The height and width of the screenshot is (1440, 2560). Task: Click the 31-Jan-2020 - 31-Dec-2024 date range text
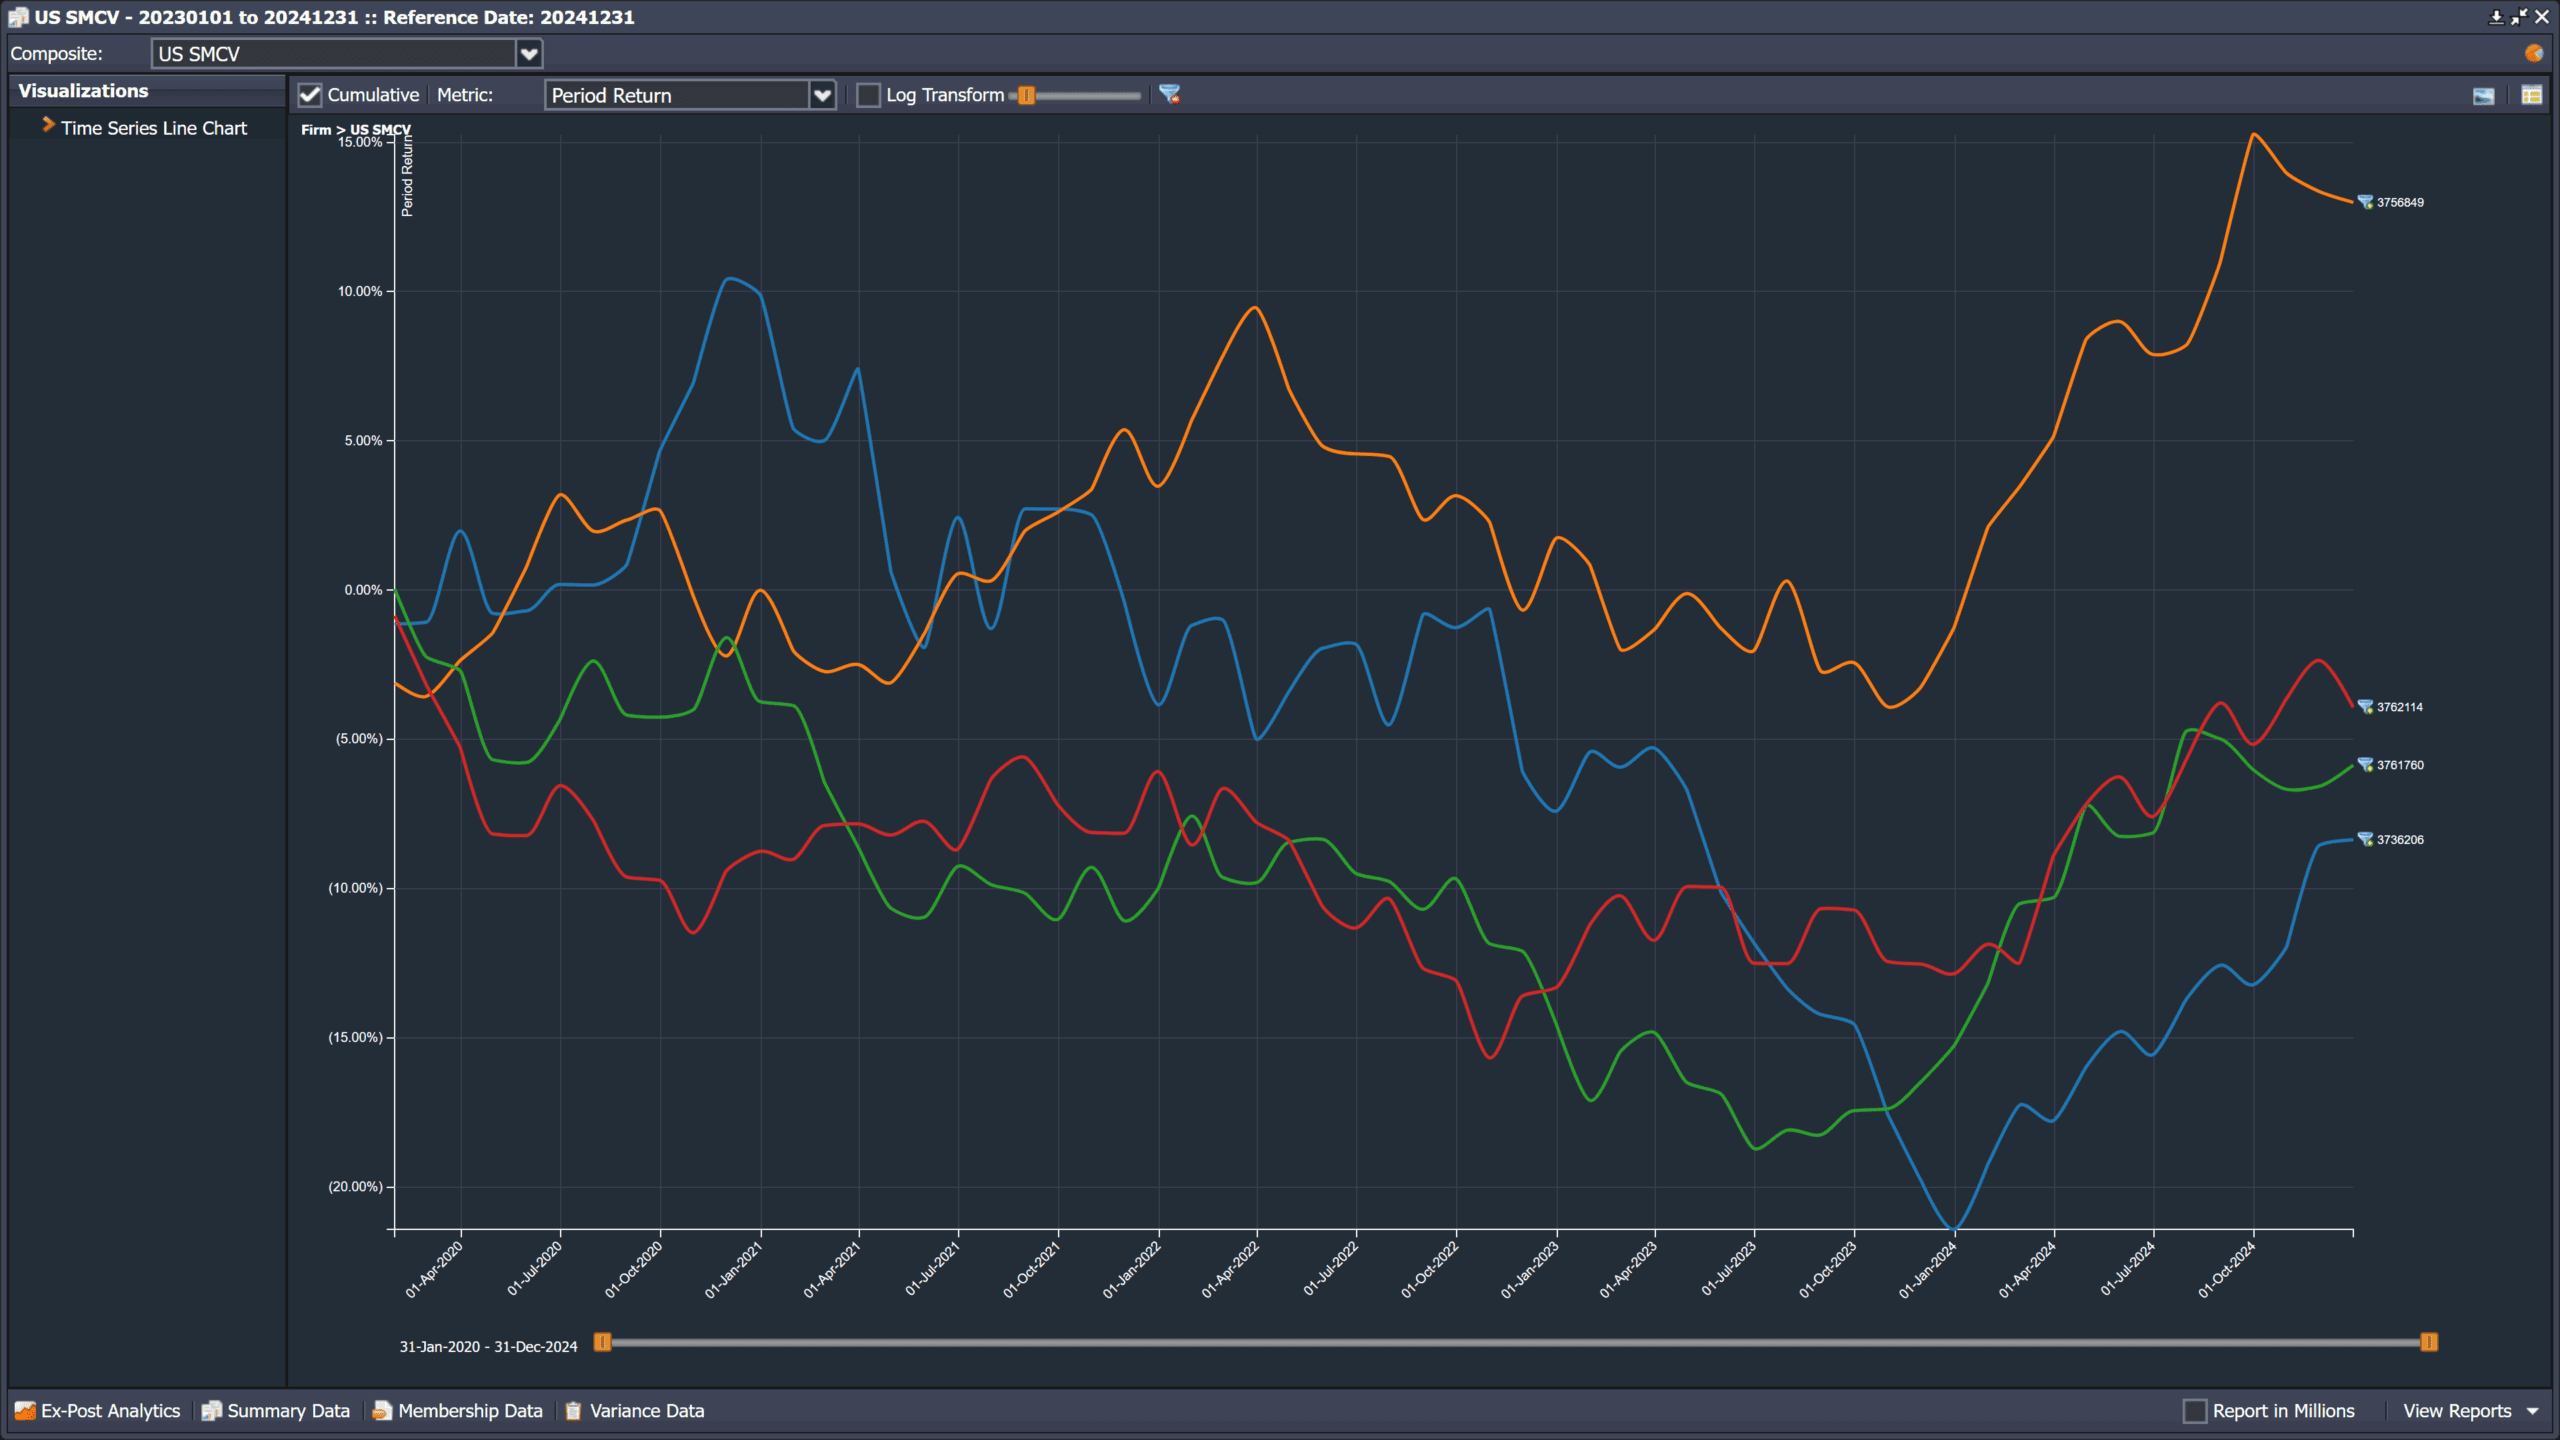[x=488, y=1347]
